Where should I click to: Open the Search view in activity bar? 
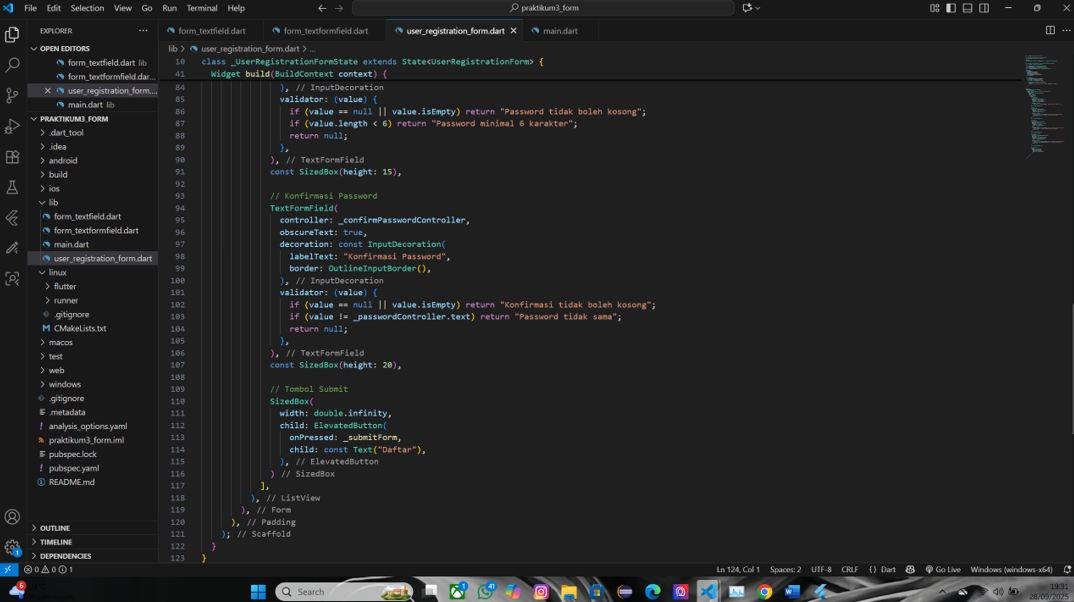click(x=12, y=65)
